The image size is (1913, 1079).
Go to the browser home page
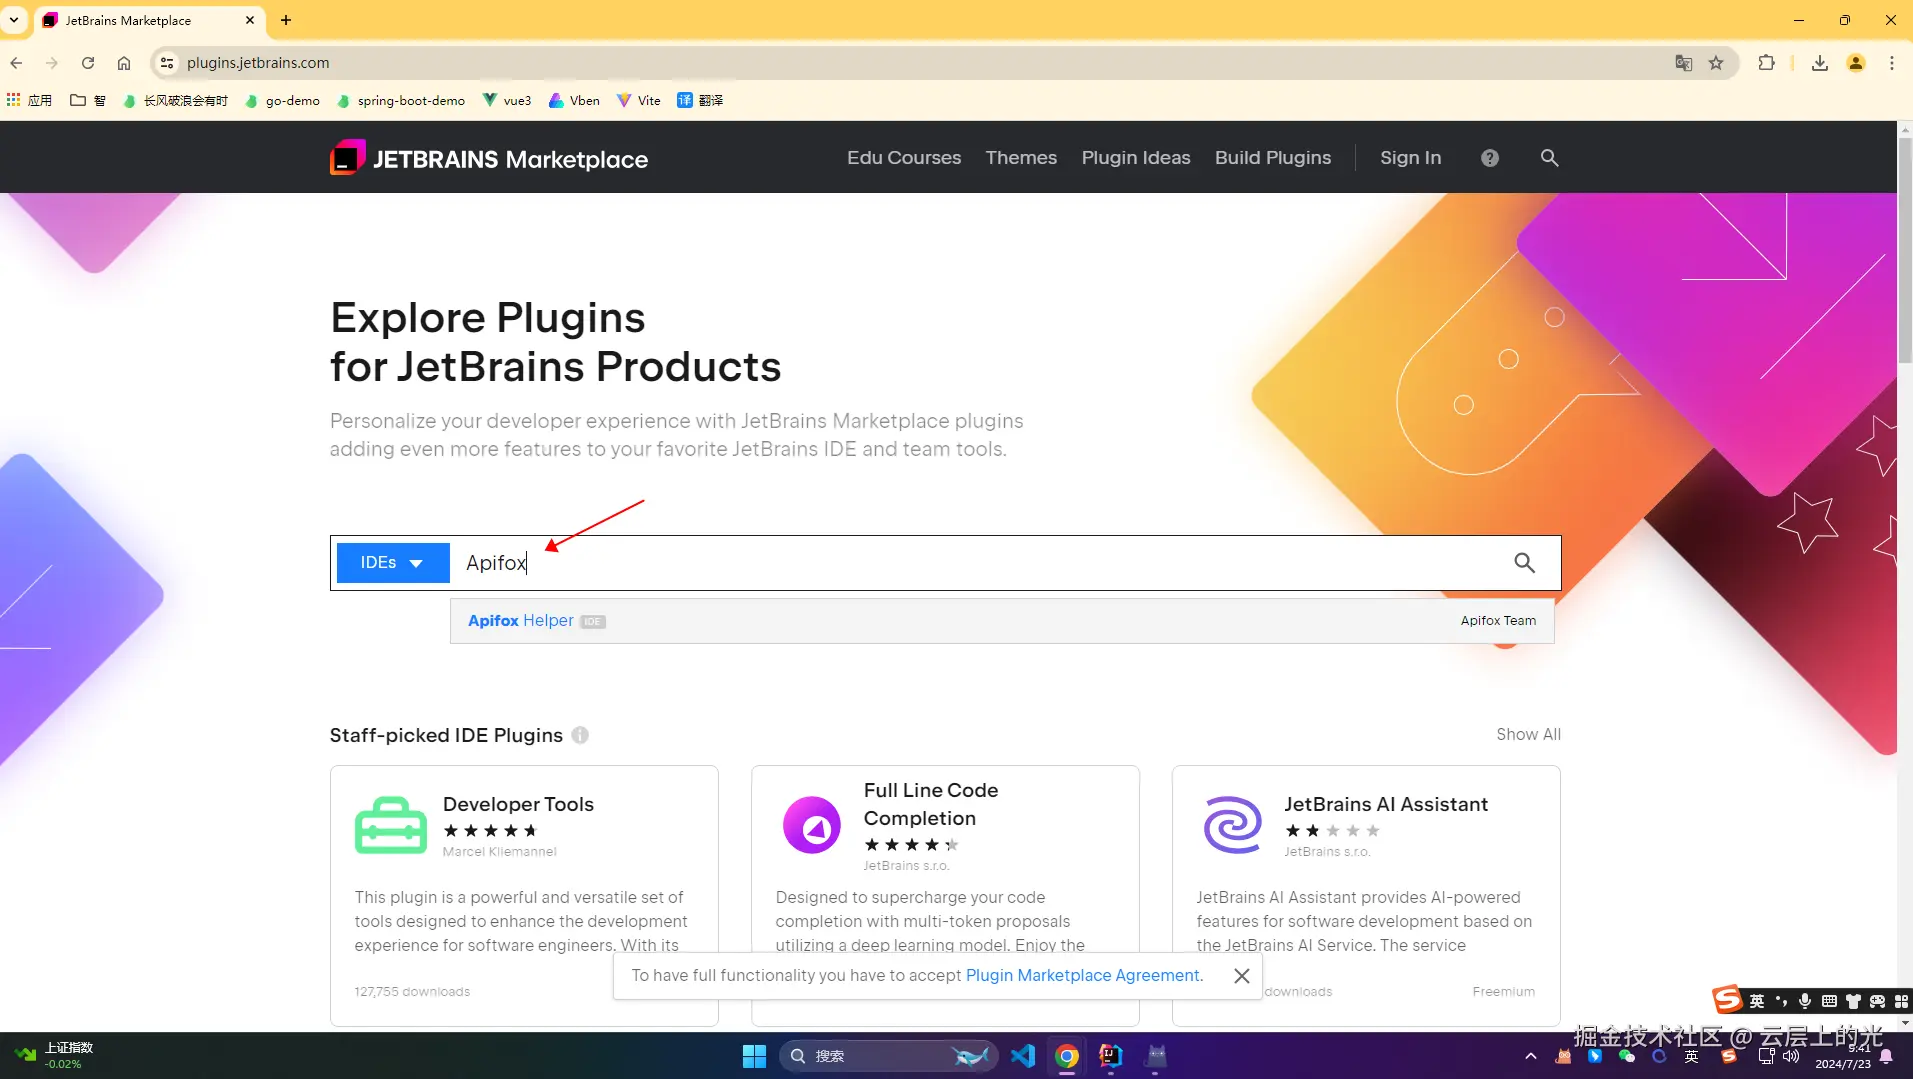point(124,63)
